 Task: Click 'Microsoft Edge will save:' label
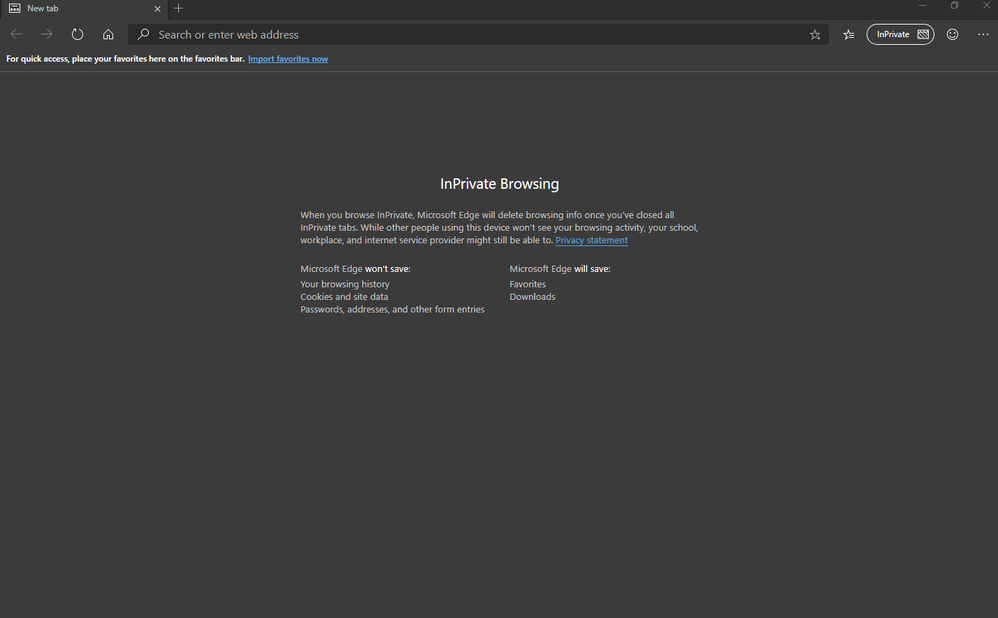(x=559, y=269)
